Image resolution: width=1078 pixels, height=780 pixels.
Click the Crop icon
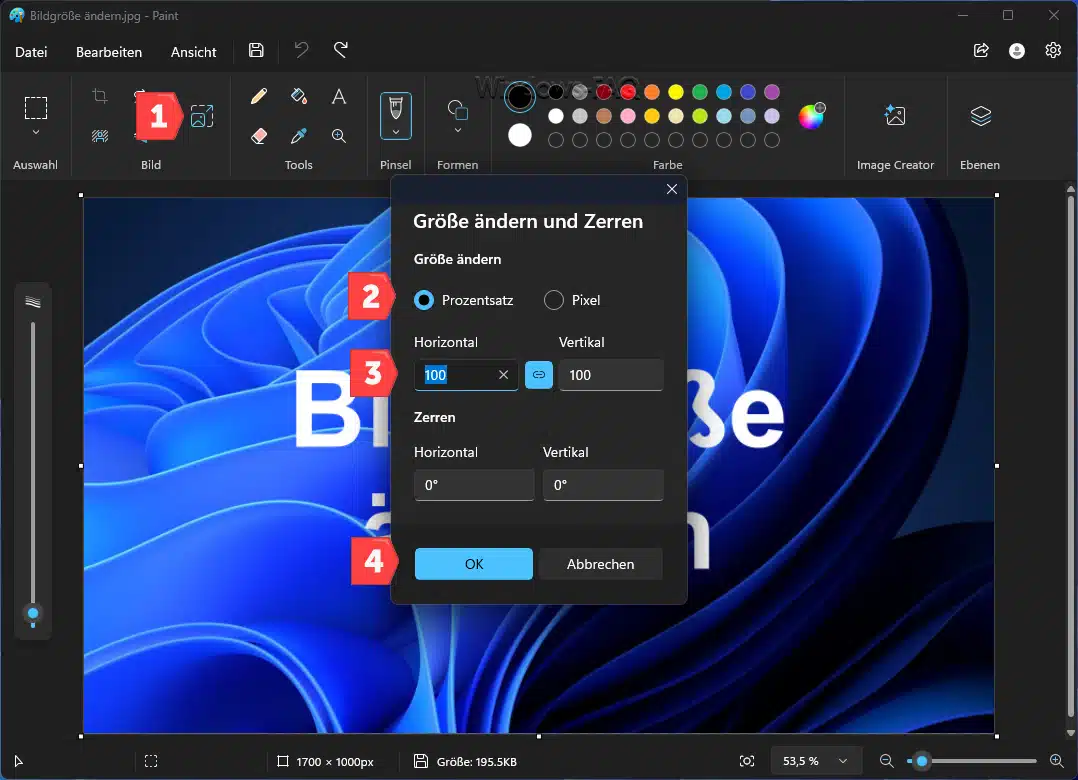click(100, 96)
